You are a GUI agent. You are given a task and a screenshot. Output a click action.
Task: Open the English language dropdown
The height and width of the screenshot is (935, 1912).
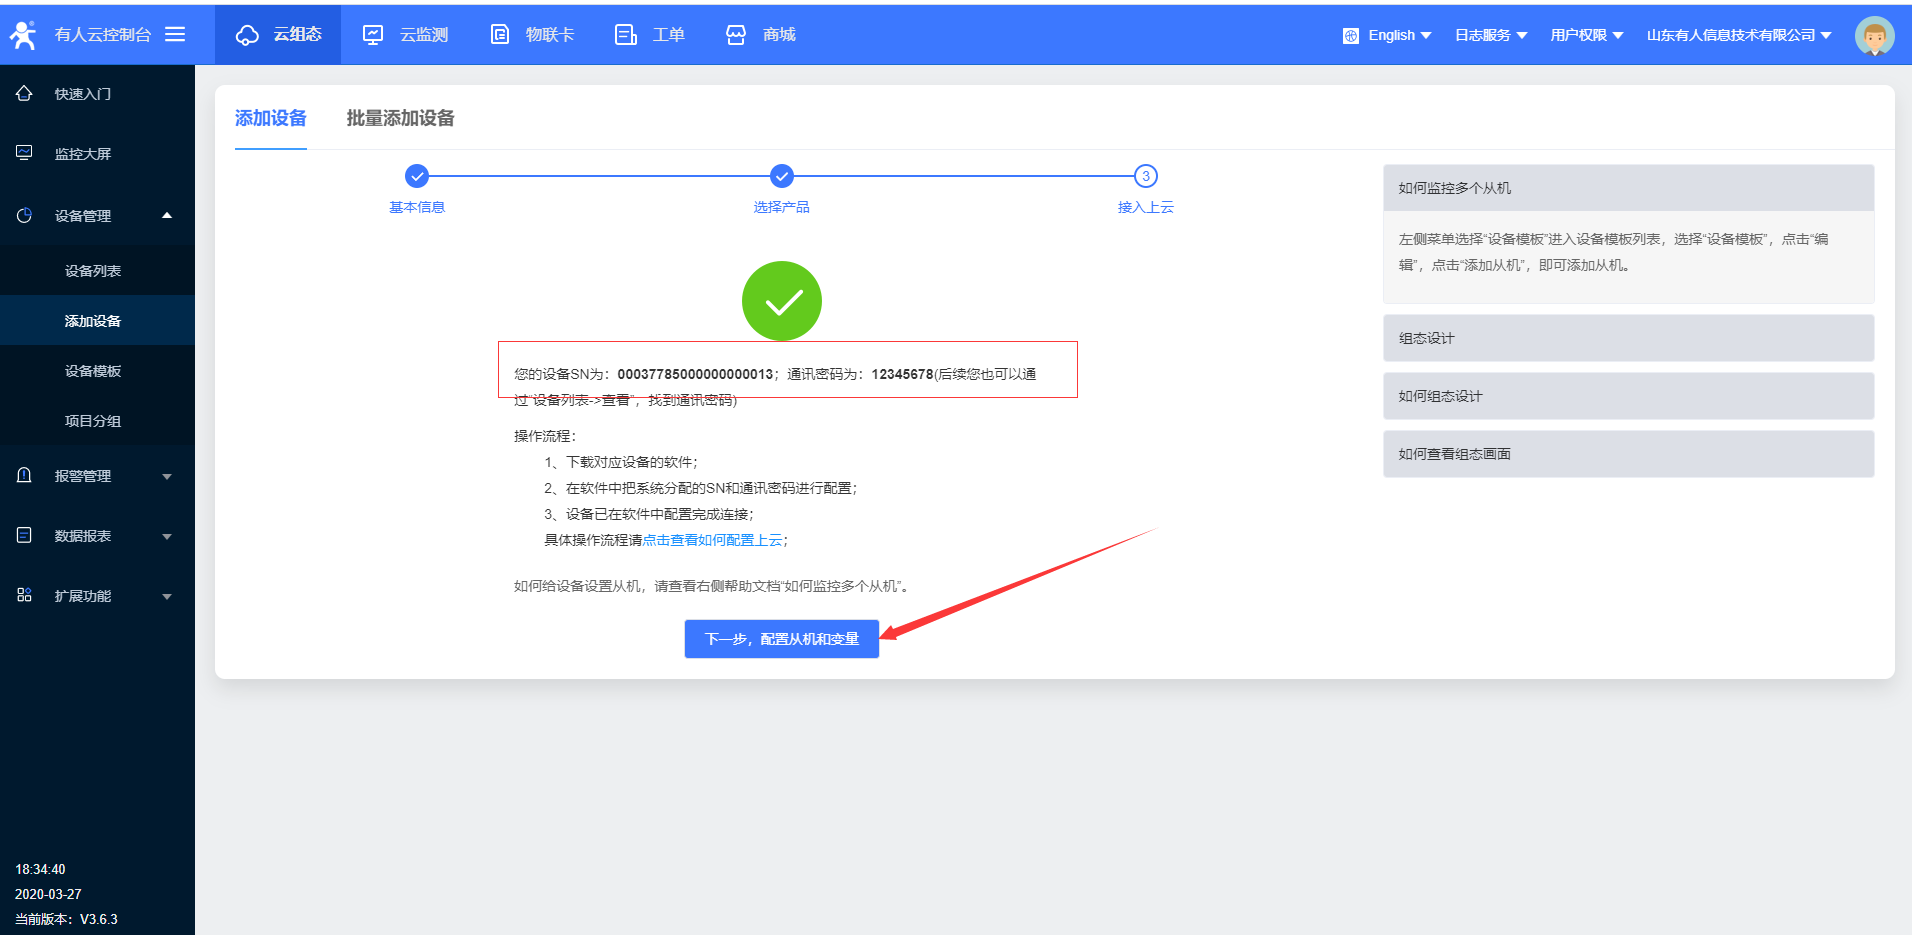pos(1388,35)
